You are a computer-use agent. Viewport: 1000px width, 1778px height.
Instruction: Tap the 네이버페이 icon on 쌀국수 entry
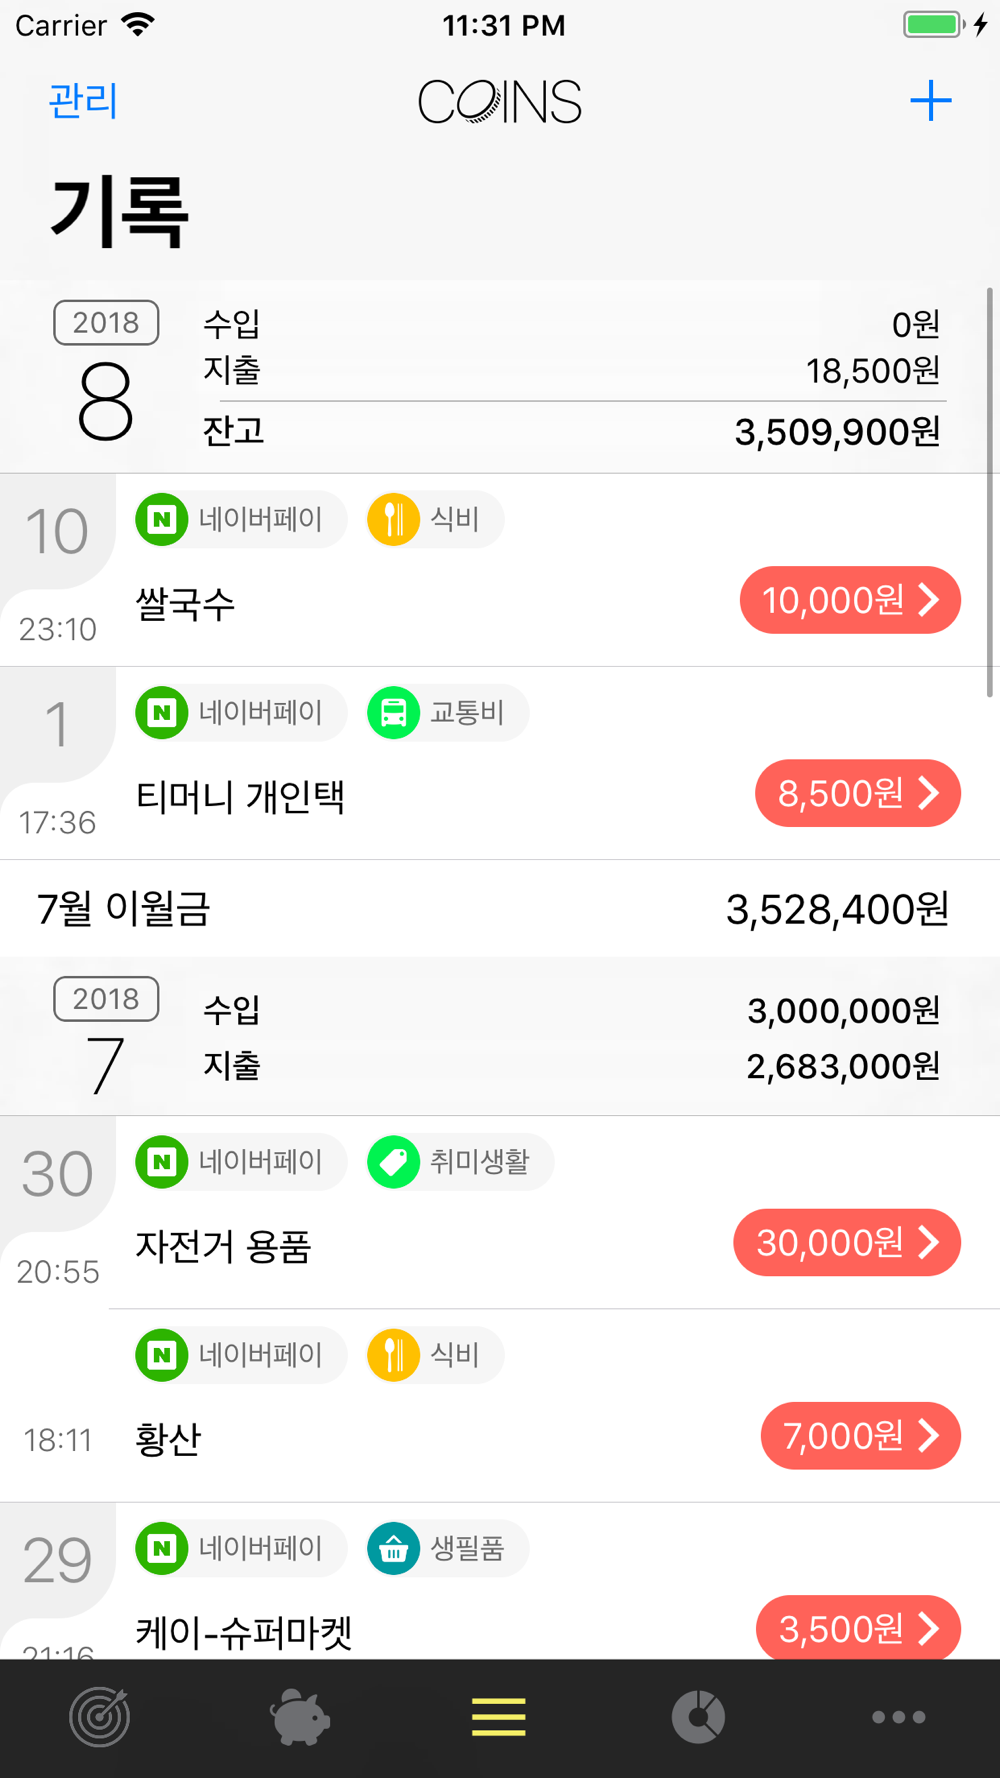(x=162, y=519)
